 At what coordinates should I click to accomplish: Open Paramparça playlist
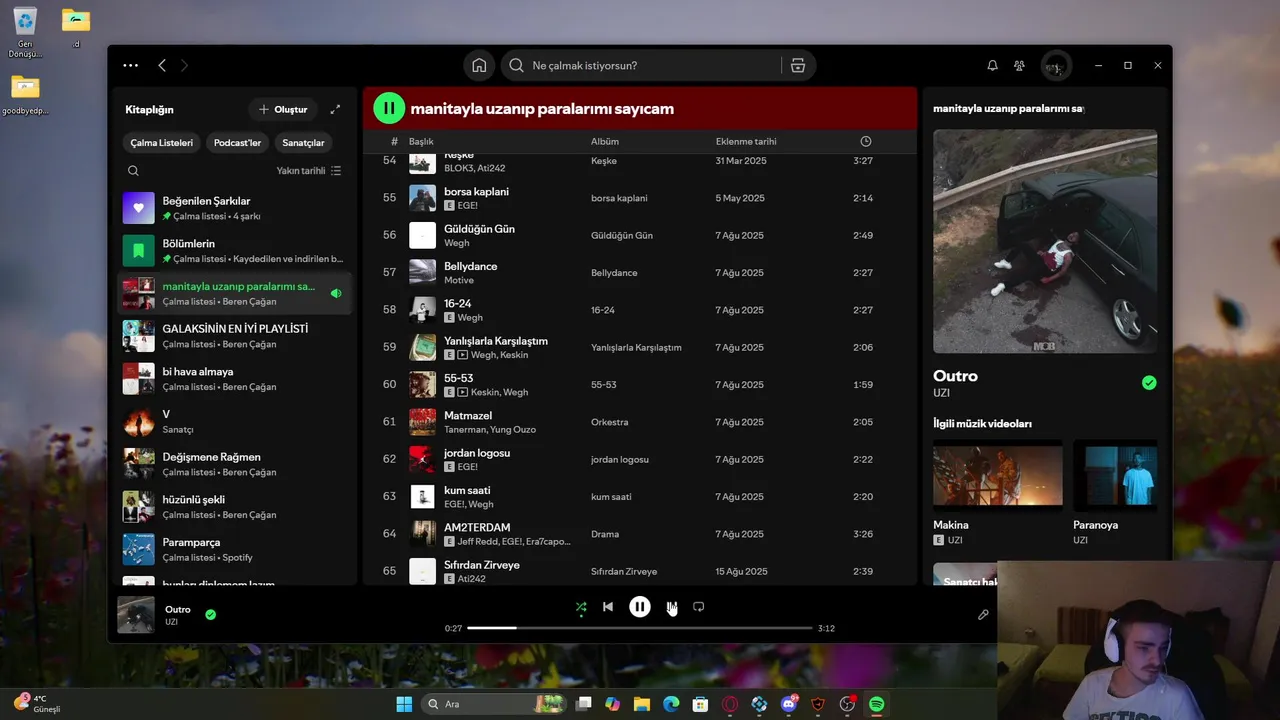[234, 549]
